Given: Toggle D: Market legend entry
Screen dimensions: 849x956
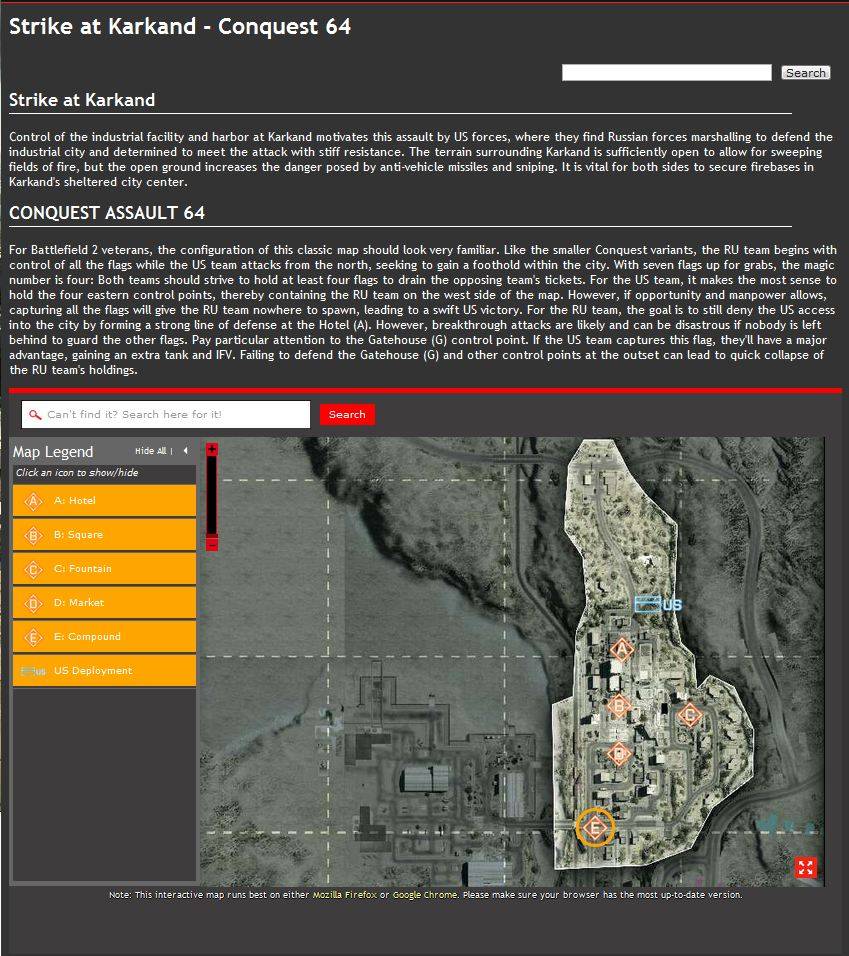Looking at the screenshot, I should point(104,603).
